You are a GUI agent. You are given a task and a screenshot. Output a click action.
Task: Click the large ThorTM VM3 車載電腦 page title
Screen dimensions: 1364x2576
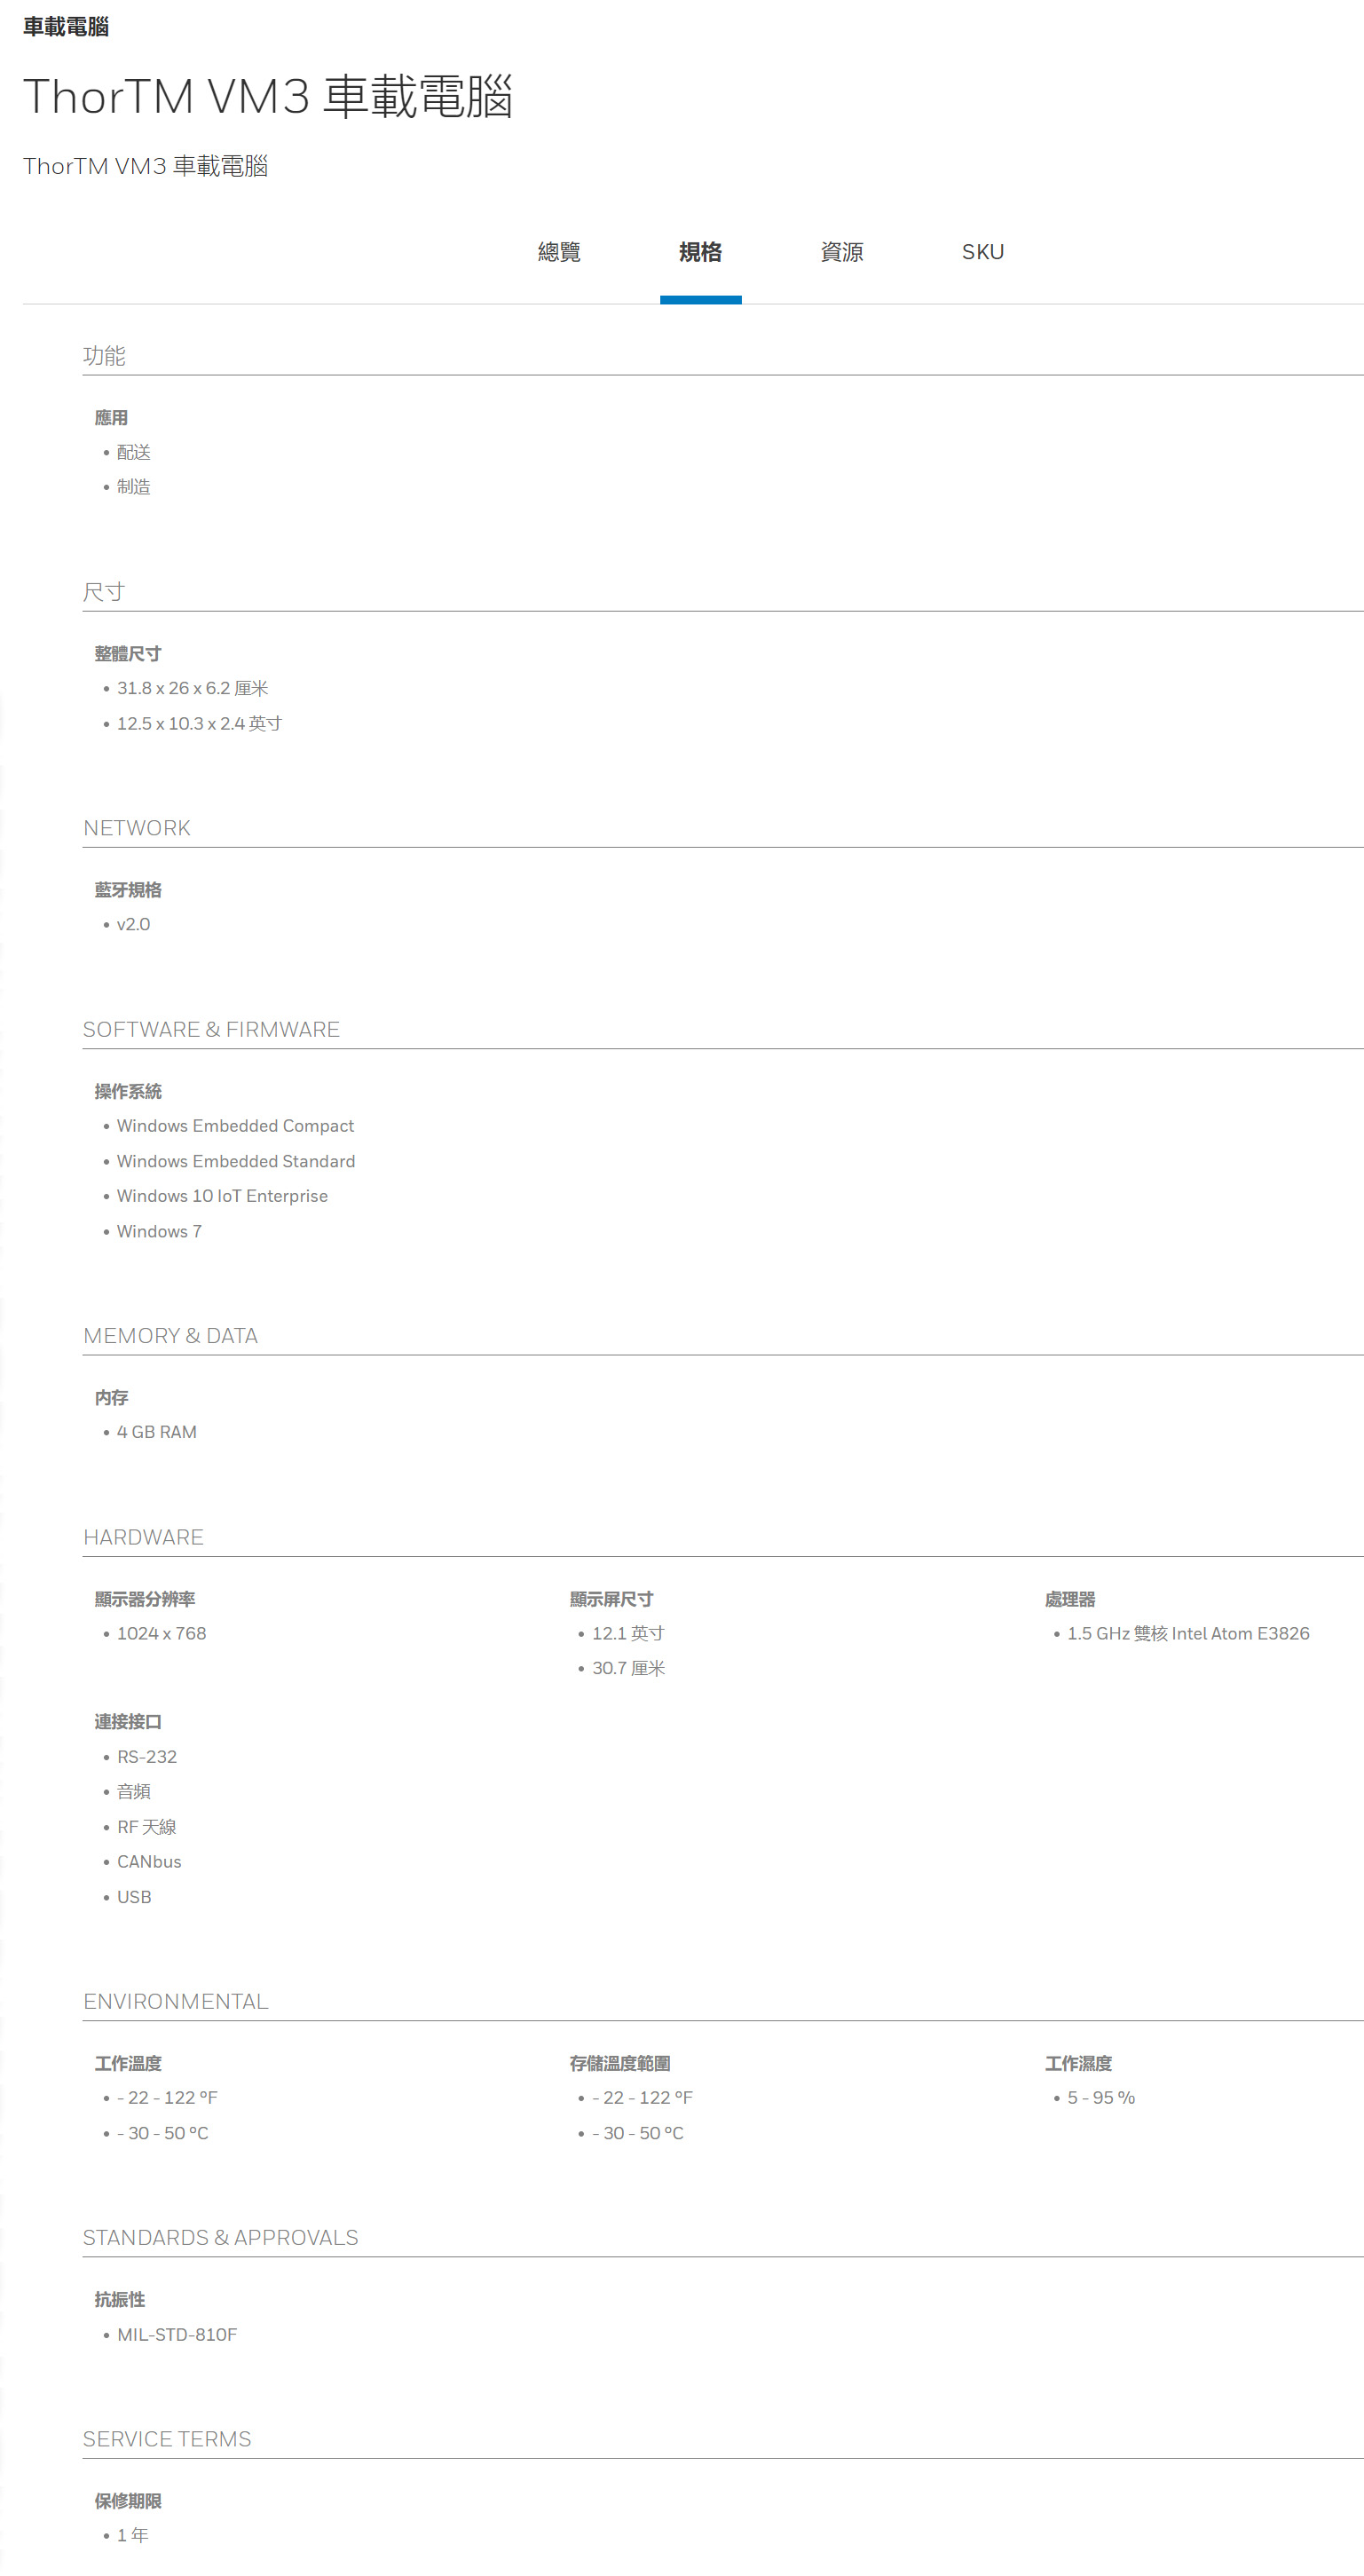268,97
